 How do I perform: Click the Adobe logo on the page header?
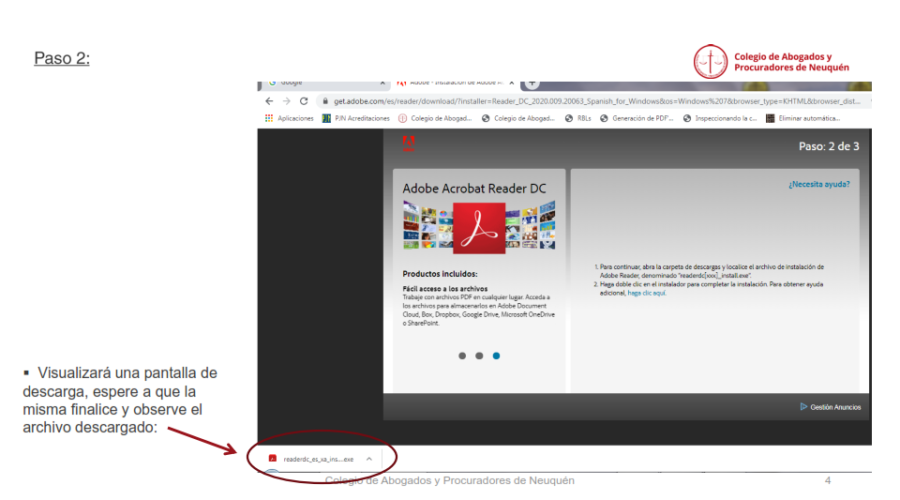click(408, 143)
